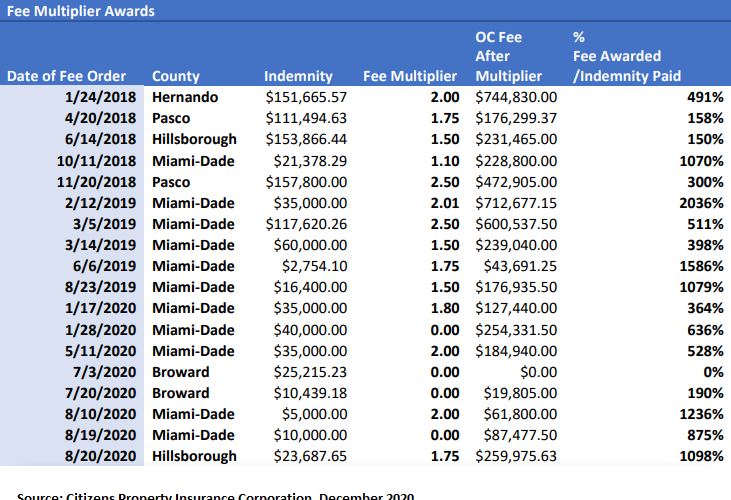Select the 7/3/2020 date cell

[x=109, y=372]
